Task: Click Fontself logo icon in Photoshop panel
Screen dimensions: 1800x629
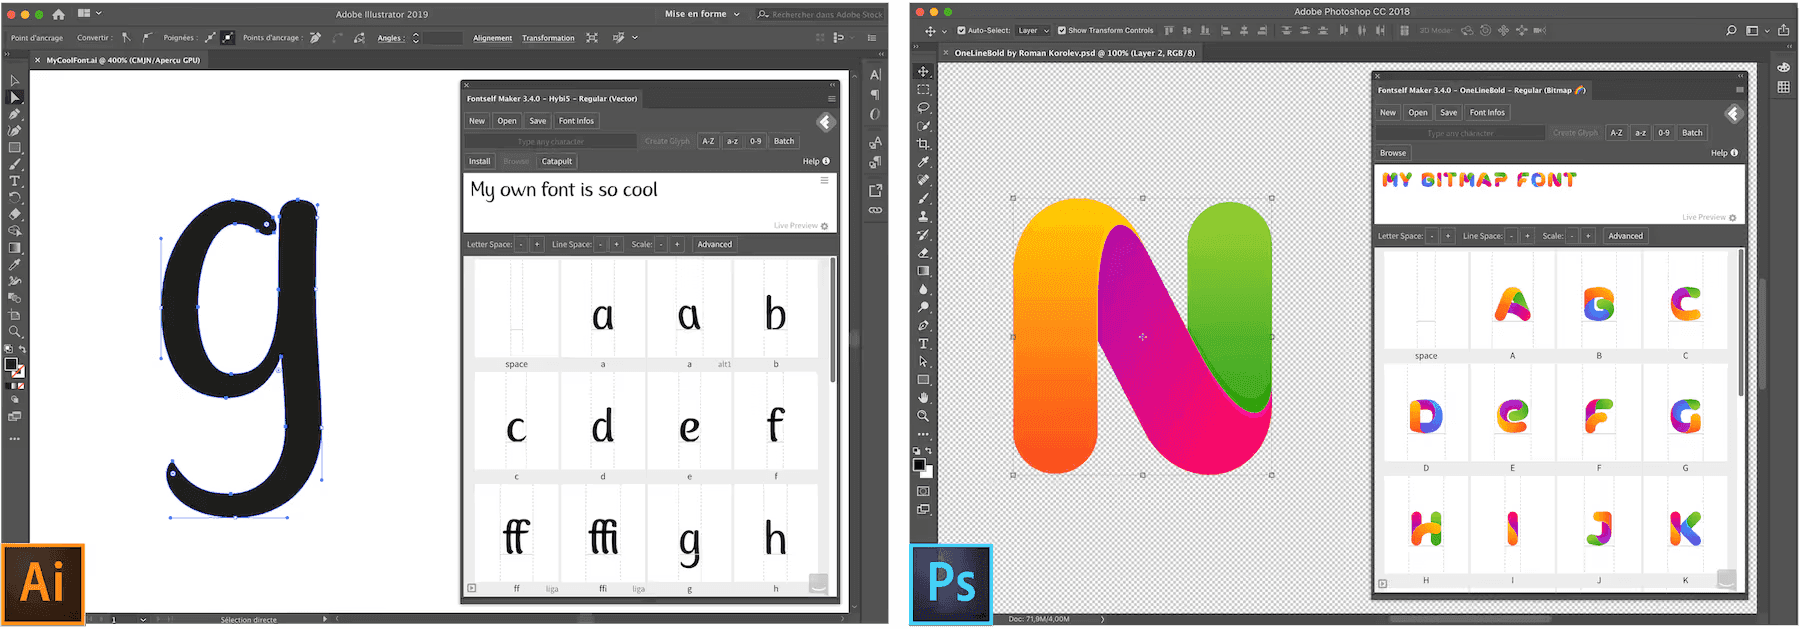Action: pos(1734,113)
